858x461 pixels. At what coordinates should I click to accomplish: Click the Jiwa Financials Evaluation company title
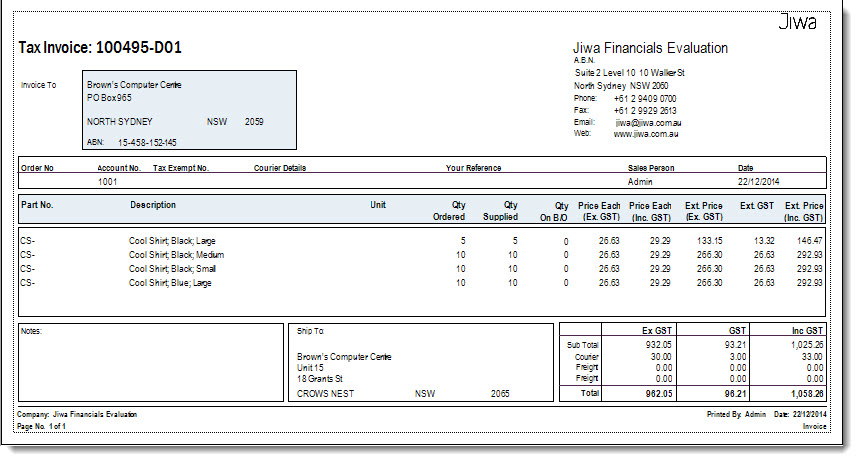[x=650, y=48]
